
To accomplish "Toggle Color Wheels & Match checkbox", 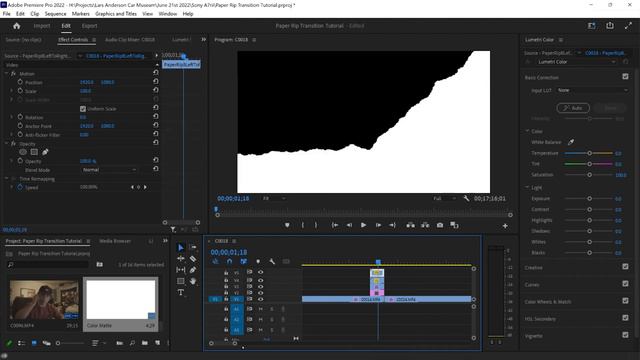I will click(625, 301).
